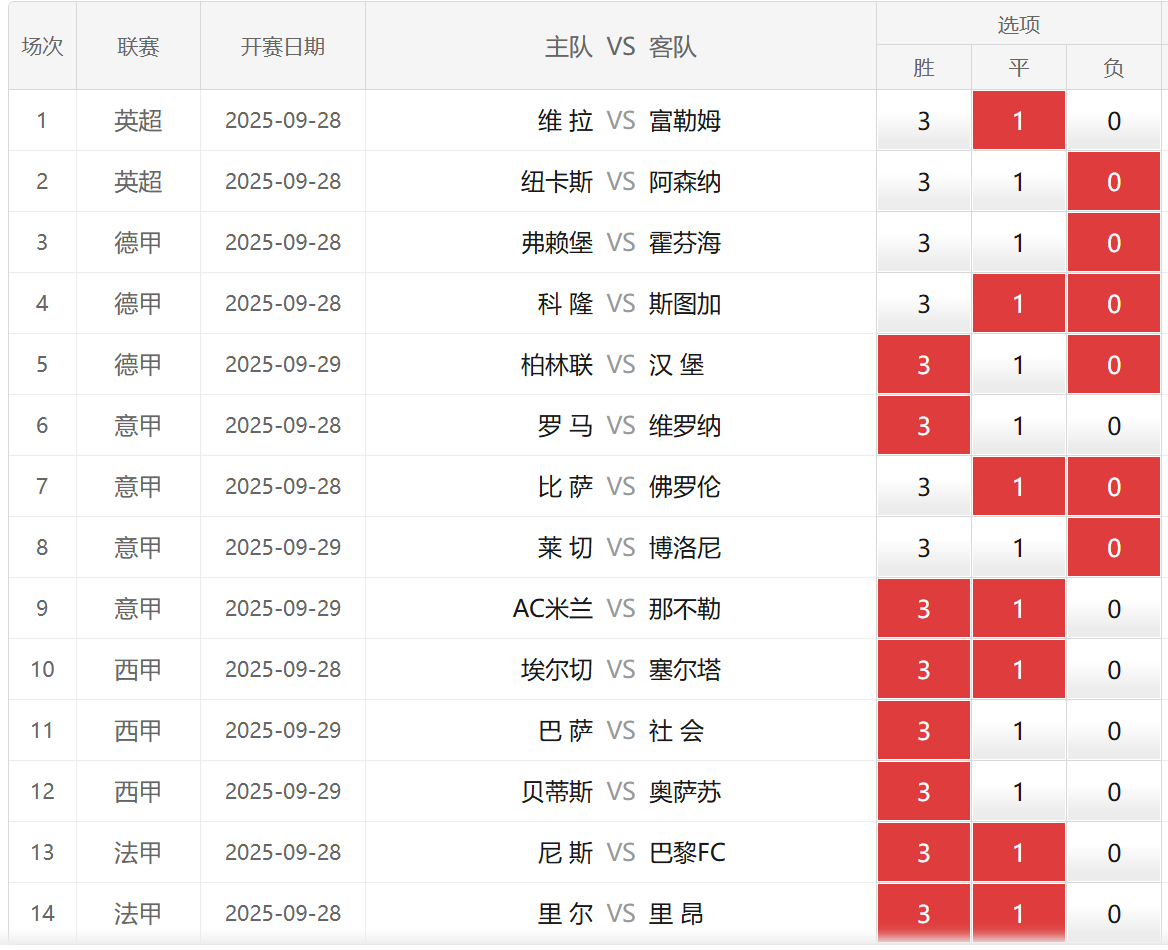Click the 主队 VS 客队 column header

click(620, 47)
